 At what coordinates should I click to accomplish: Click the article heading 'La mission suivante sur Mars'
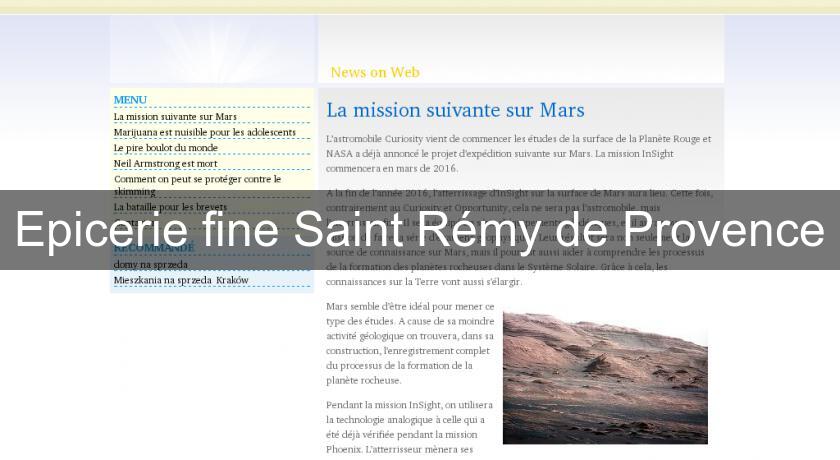455,110
